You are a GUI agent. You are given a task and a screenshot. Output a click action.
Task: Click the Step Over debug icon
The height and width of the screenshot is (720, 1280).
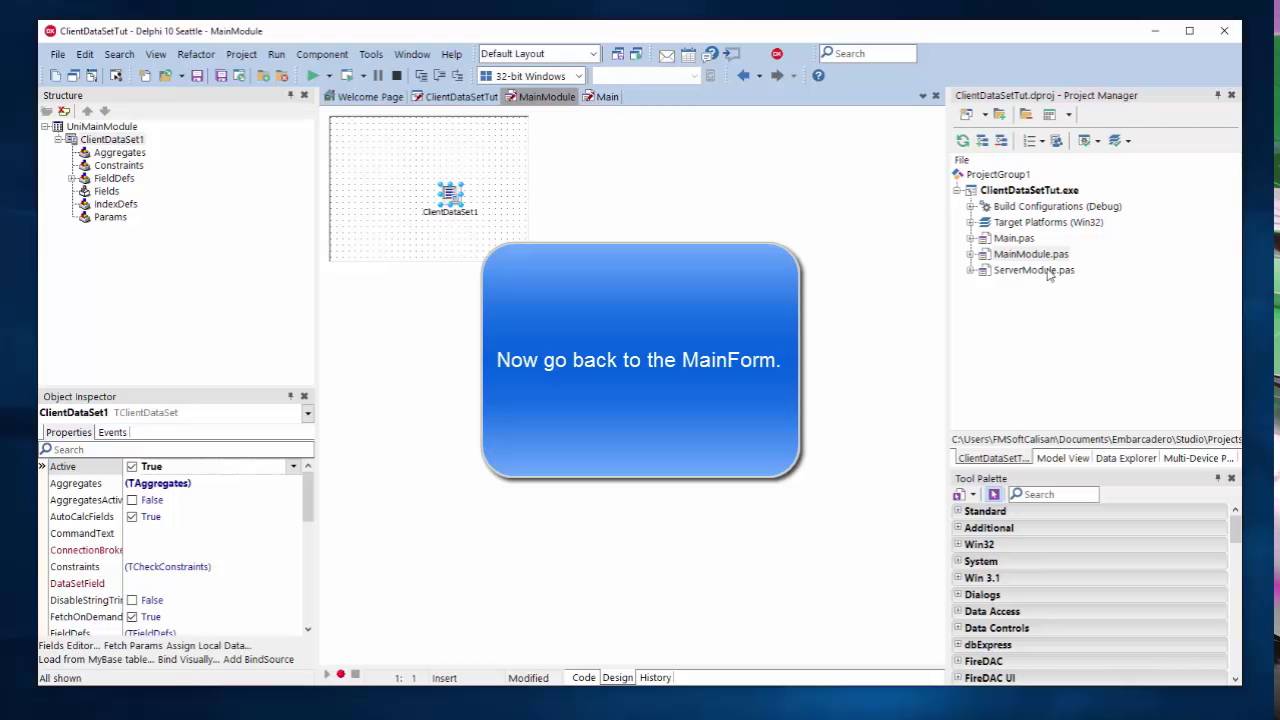[x=439, y=76]
